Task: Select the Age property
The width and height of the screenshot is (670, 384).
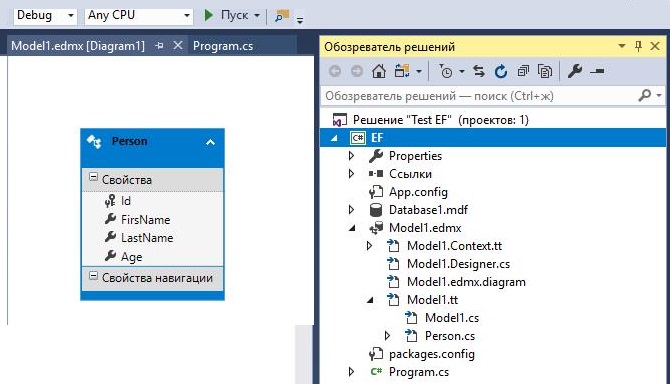Action: [131, 257]
